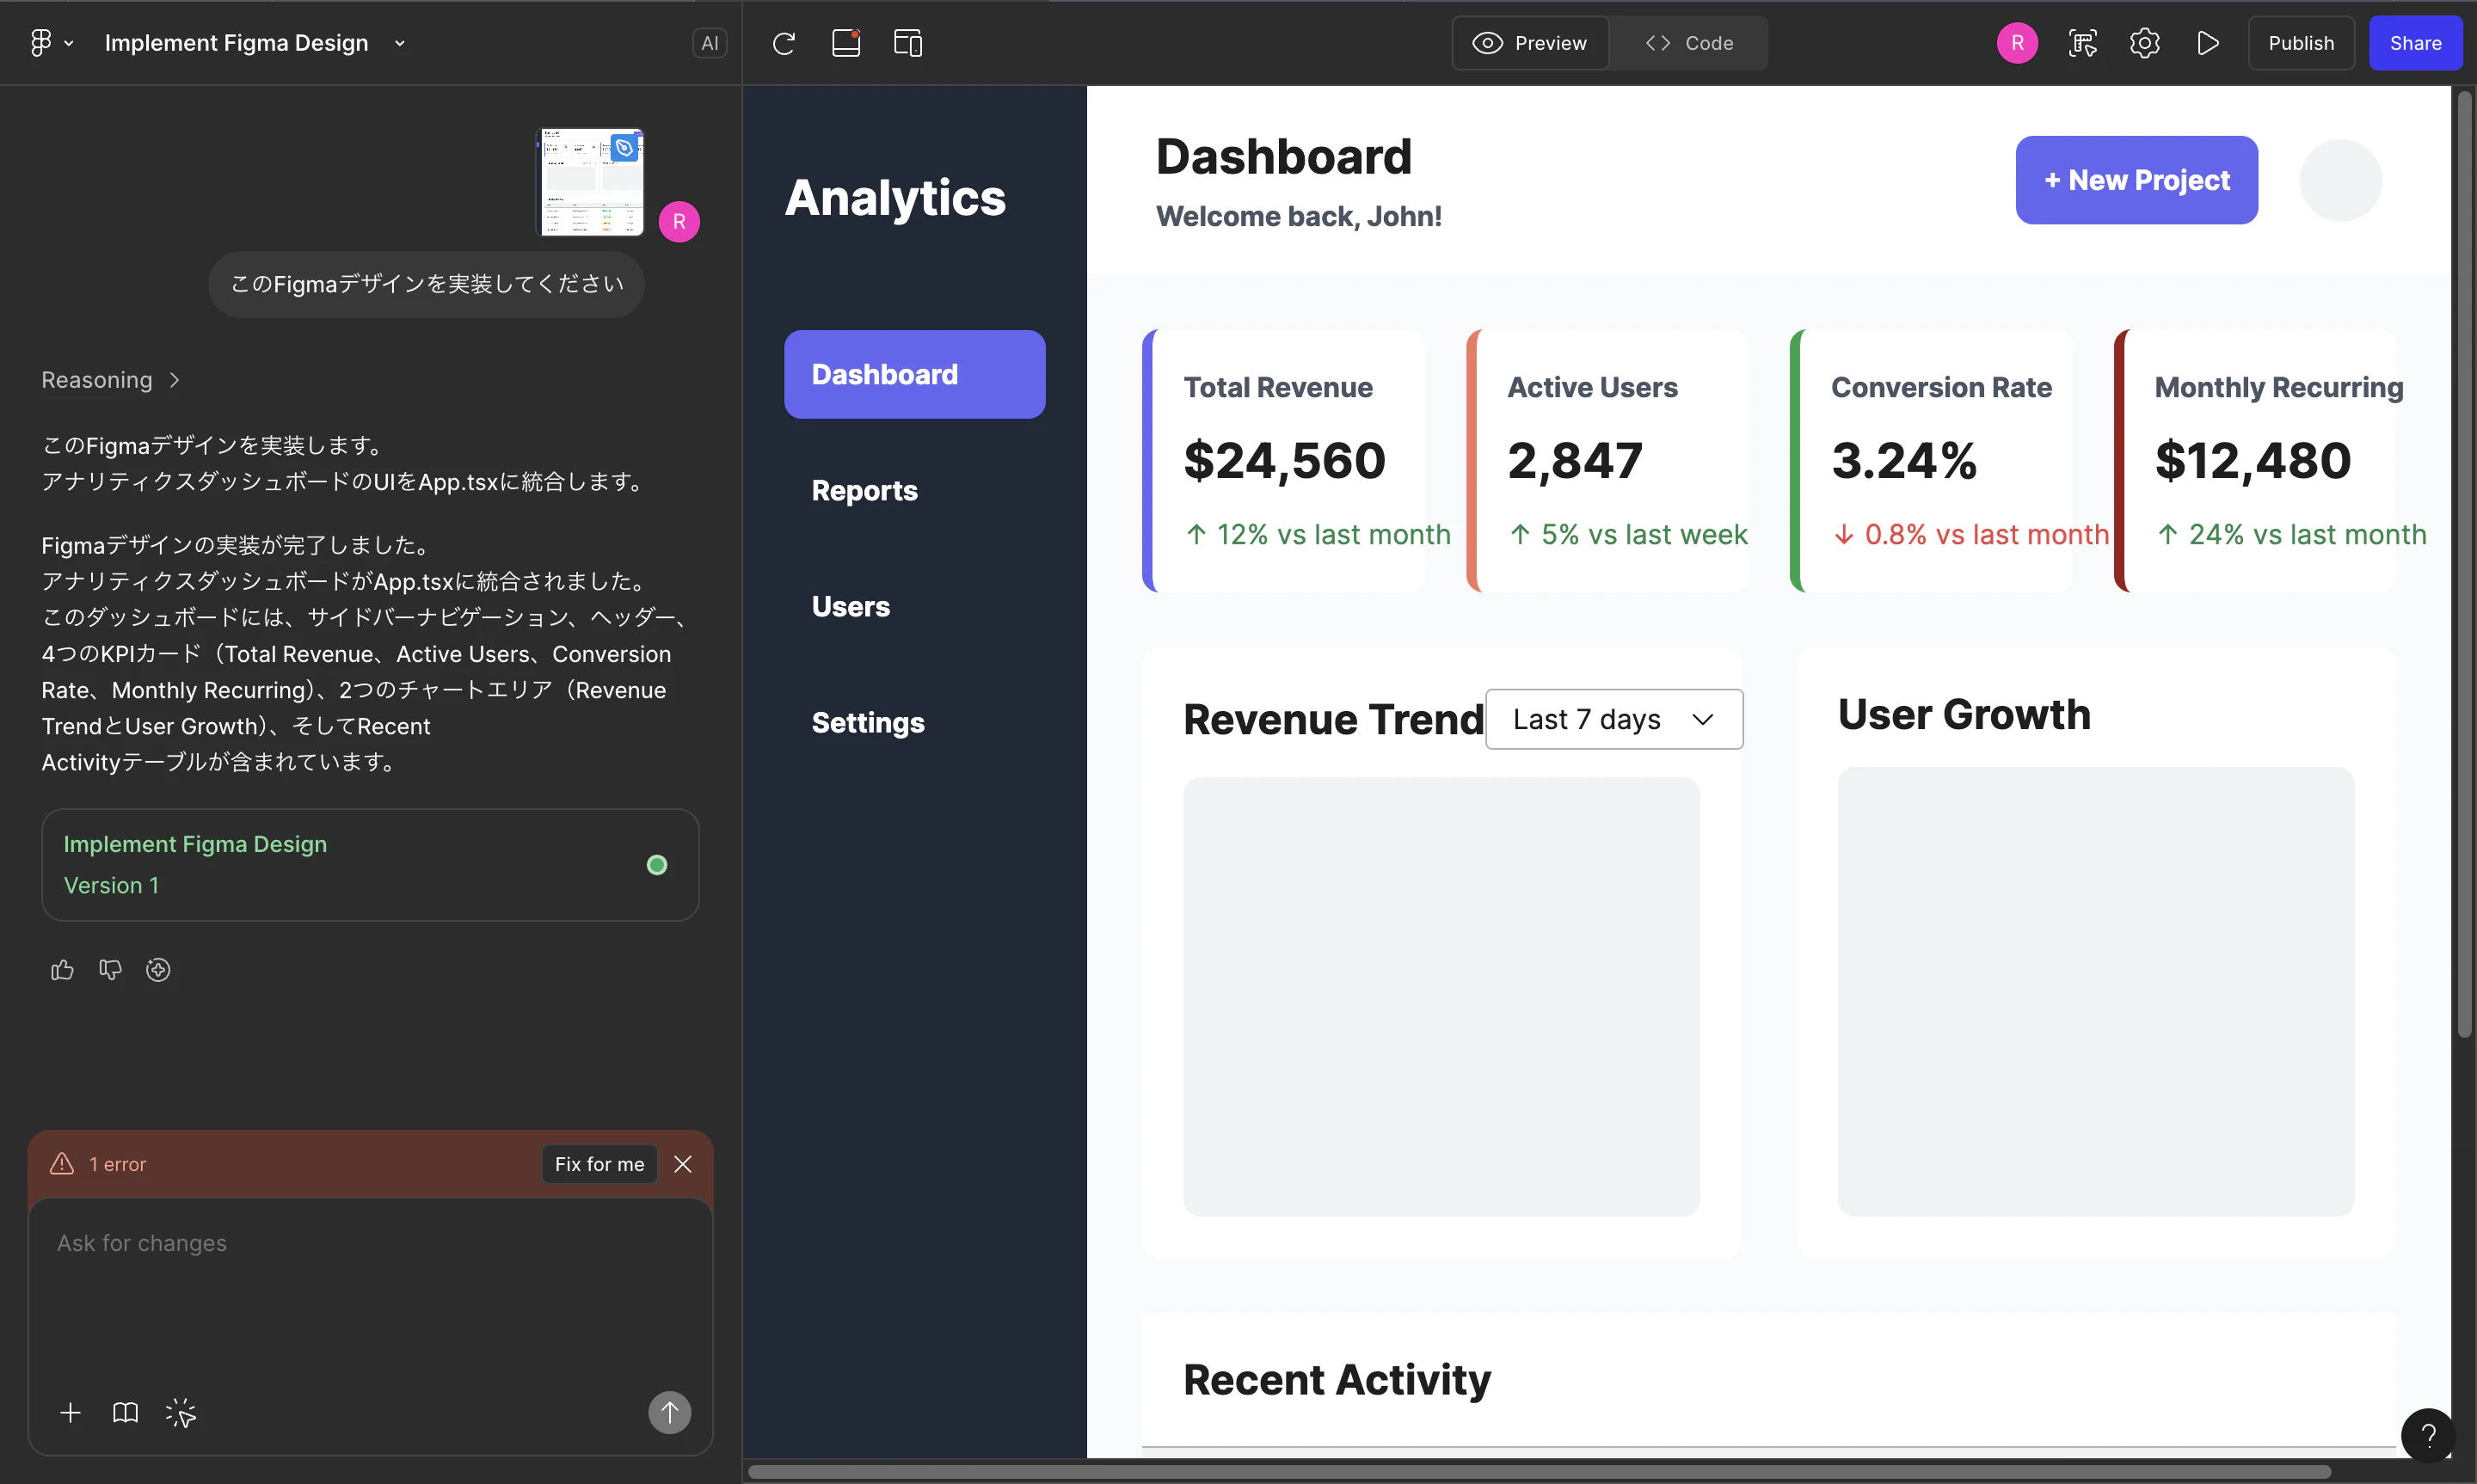This screenshot has width=2477, height=1484.
Task: Click the Publish button
Action: click(2301, 43)
